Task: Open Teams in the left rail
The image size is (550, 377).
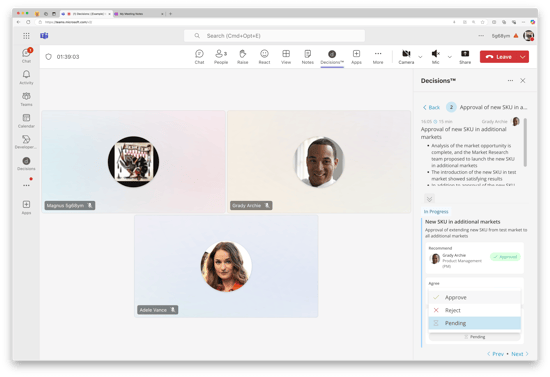Action: 26,99
